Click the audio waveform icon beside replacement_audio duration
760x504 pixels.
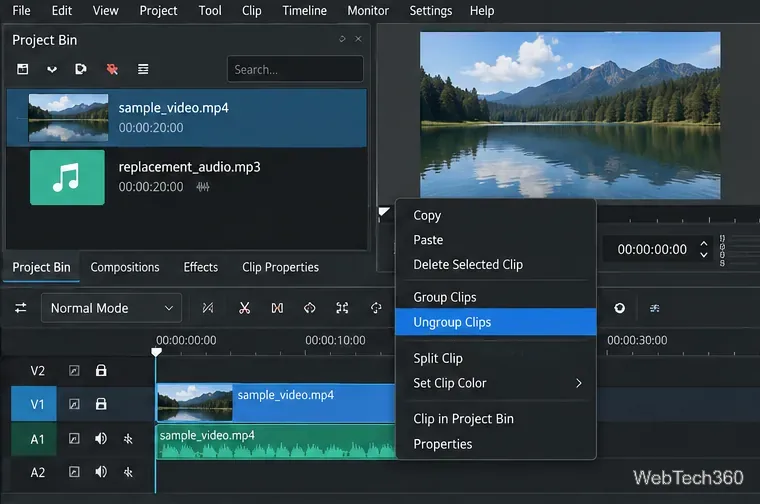point(203,187)
